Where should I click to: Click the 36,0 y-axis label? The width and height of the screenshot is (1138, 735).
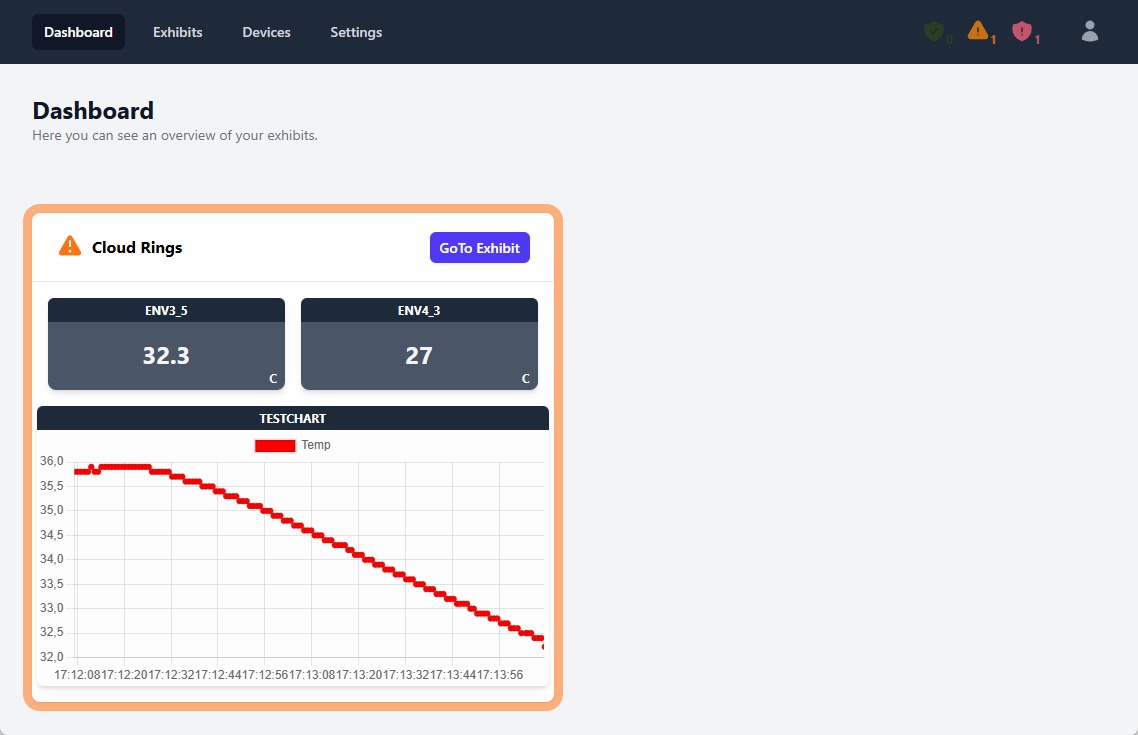point(52,461)
